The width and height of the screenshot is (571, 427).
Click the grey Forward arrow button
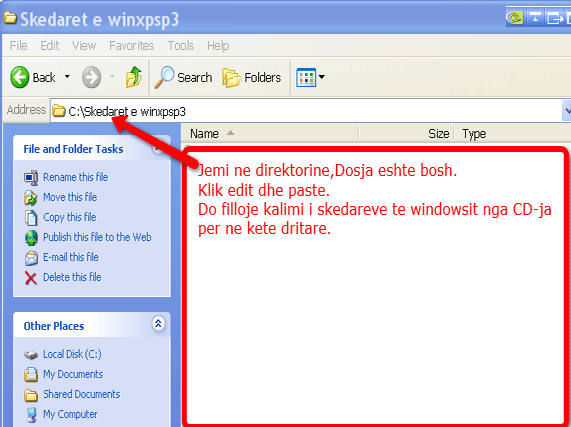(91, 77)
